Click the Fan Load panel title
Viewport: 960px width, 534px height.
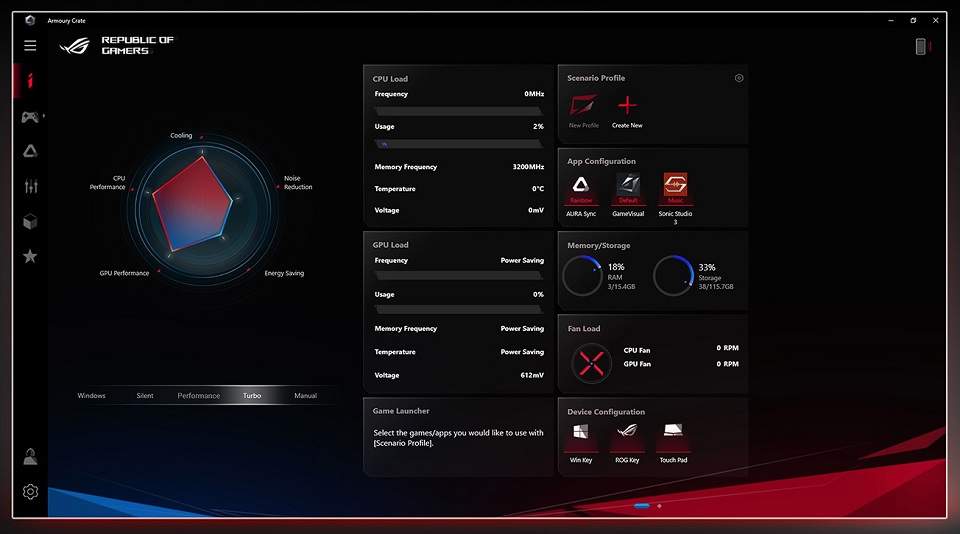click(583, 328)
